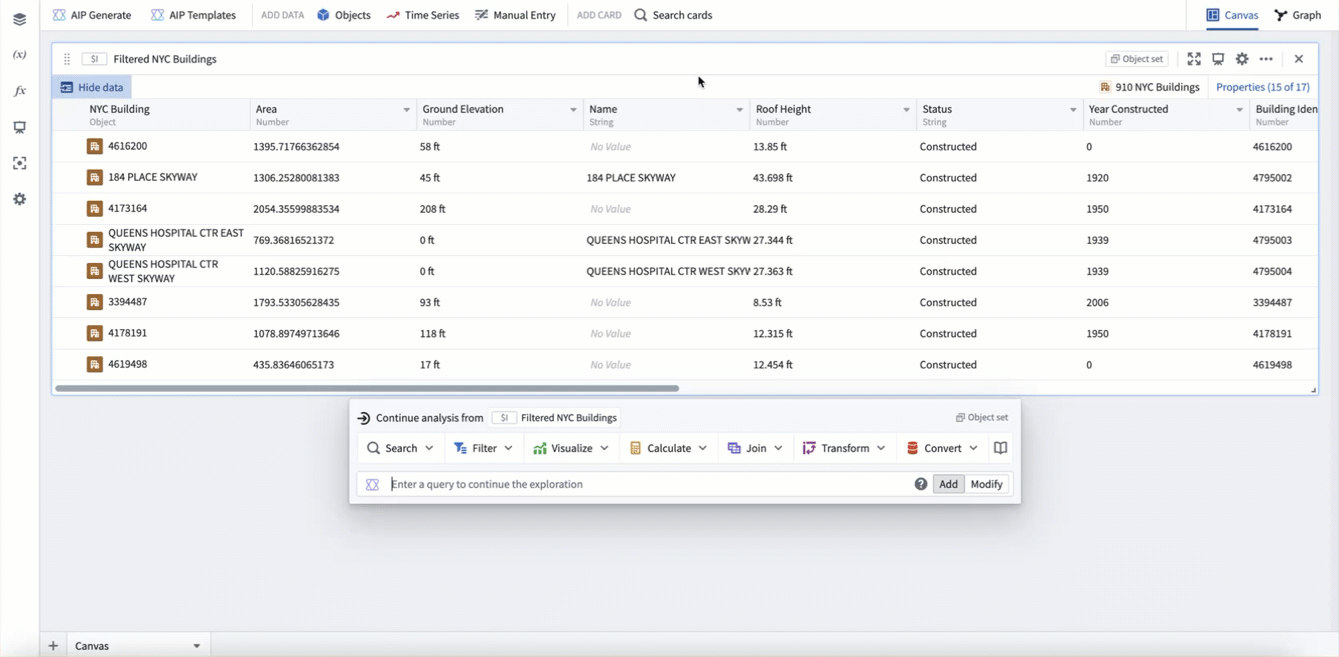Open the Visualize dropdown menu
Viewport: 1339px width, 657px height.
571,448
